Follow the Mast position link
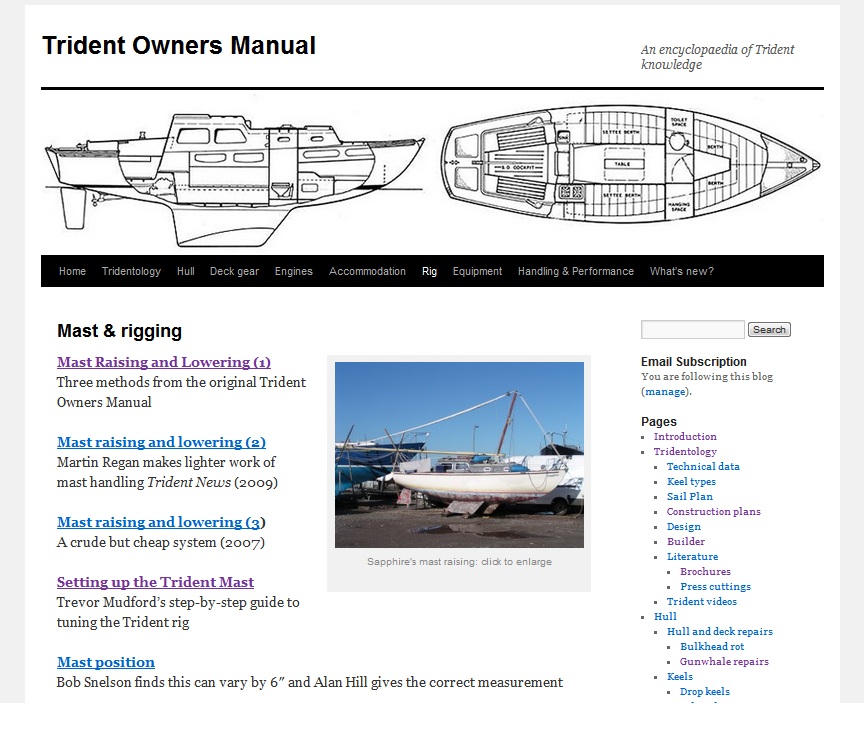 click(106, 662)
